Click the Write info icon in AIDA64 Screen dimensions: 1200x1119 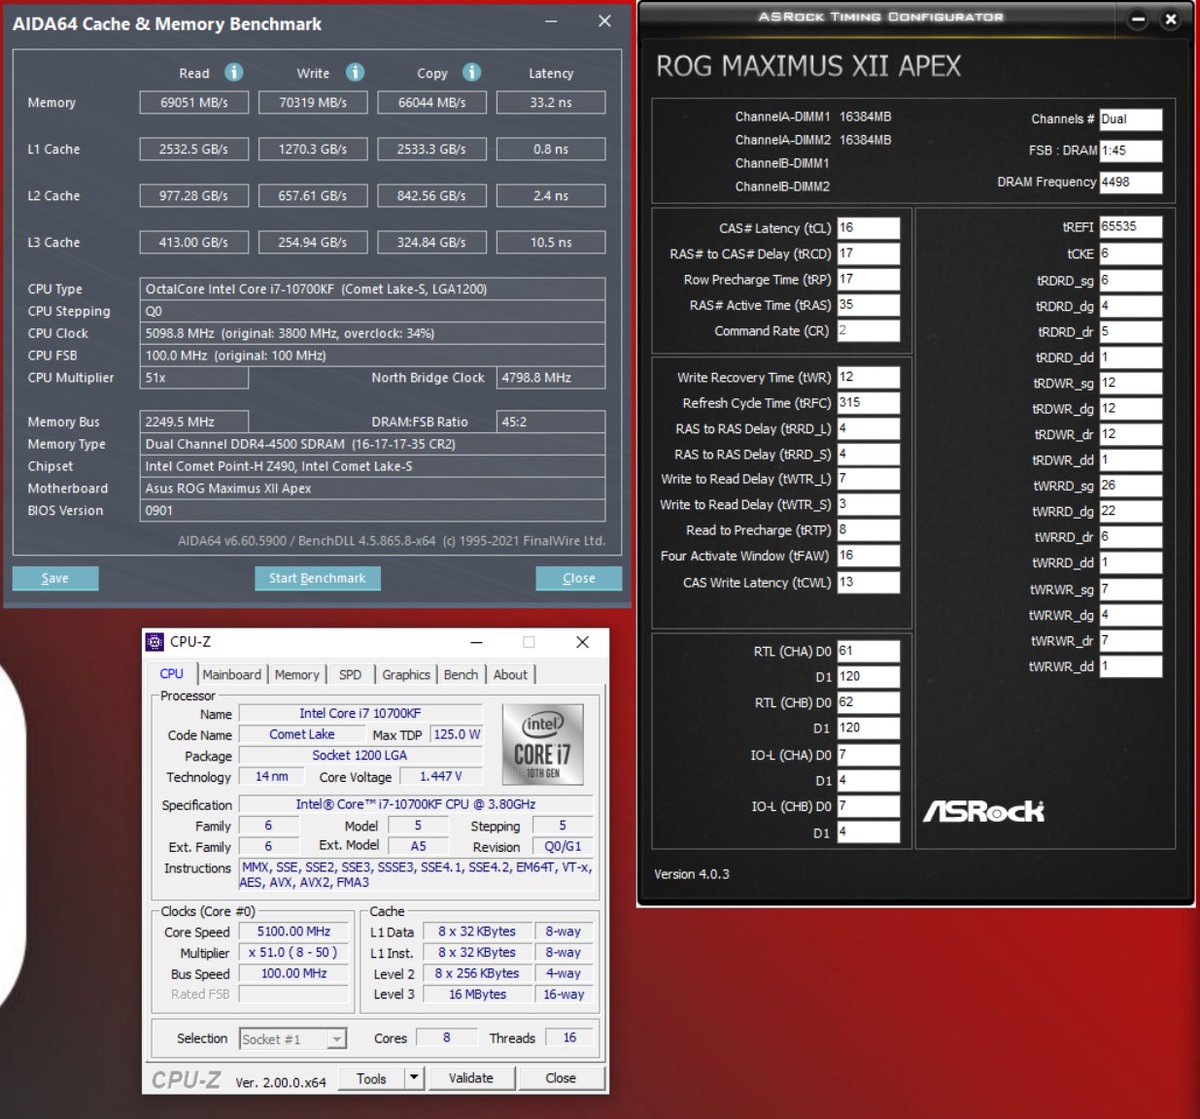point(355,72)
